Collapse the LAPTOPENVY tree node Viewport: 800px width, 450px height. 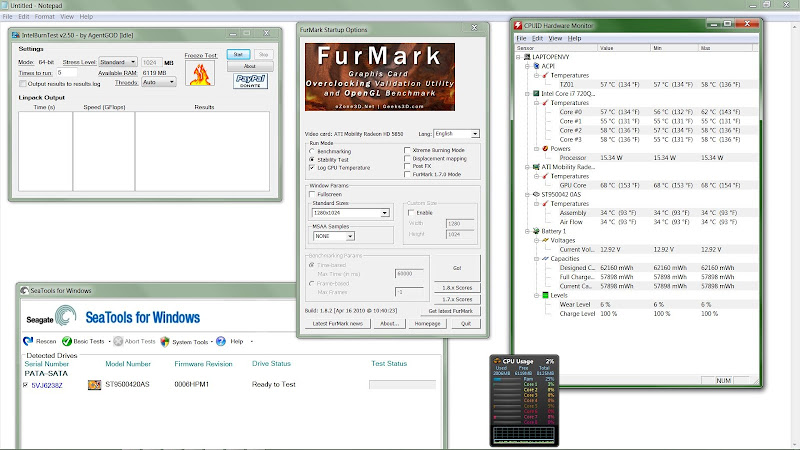[518, 57]
